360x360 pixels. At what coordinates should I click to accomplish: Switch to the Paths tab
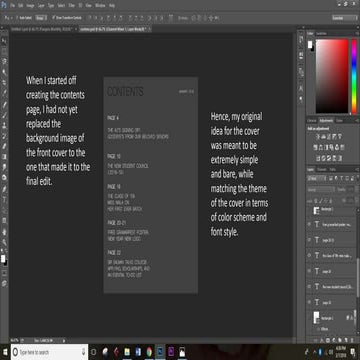333,170
